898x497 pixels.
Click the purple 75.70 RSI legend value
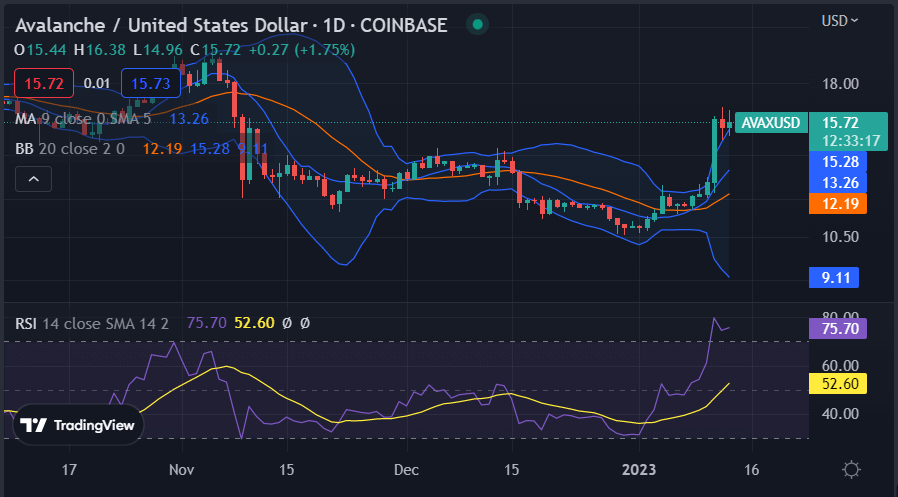pyautogui.click(x=207, y=324)
